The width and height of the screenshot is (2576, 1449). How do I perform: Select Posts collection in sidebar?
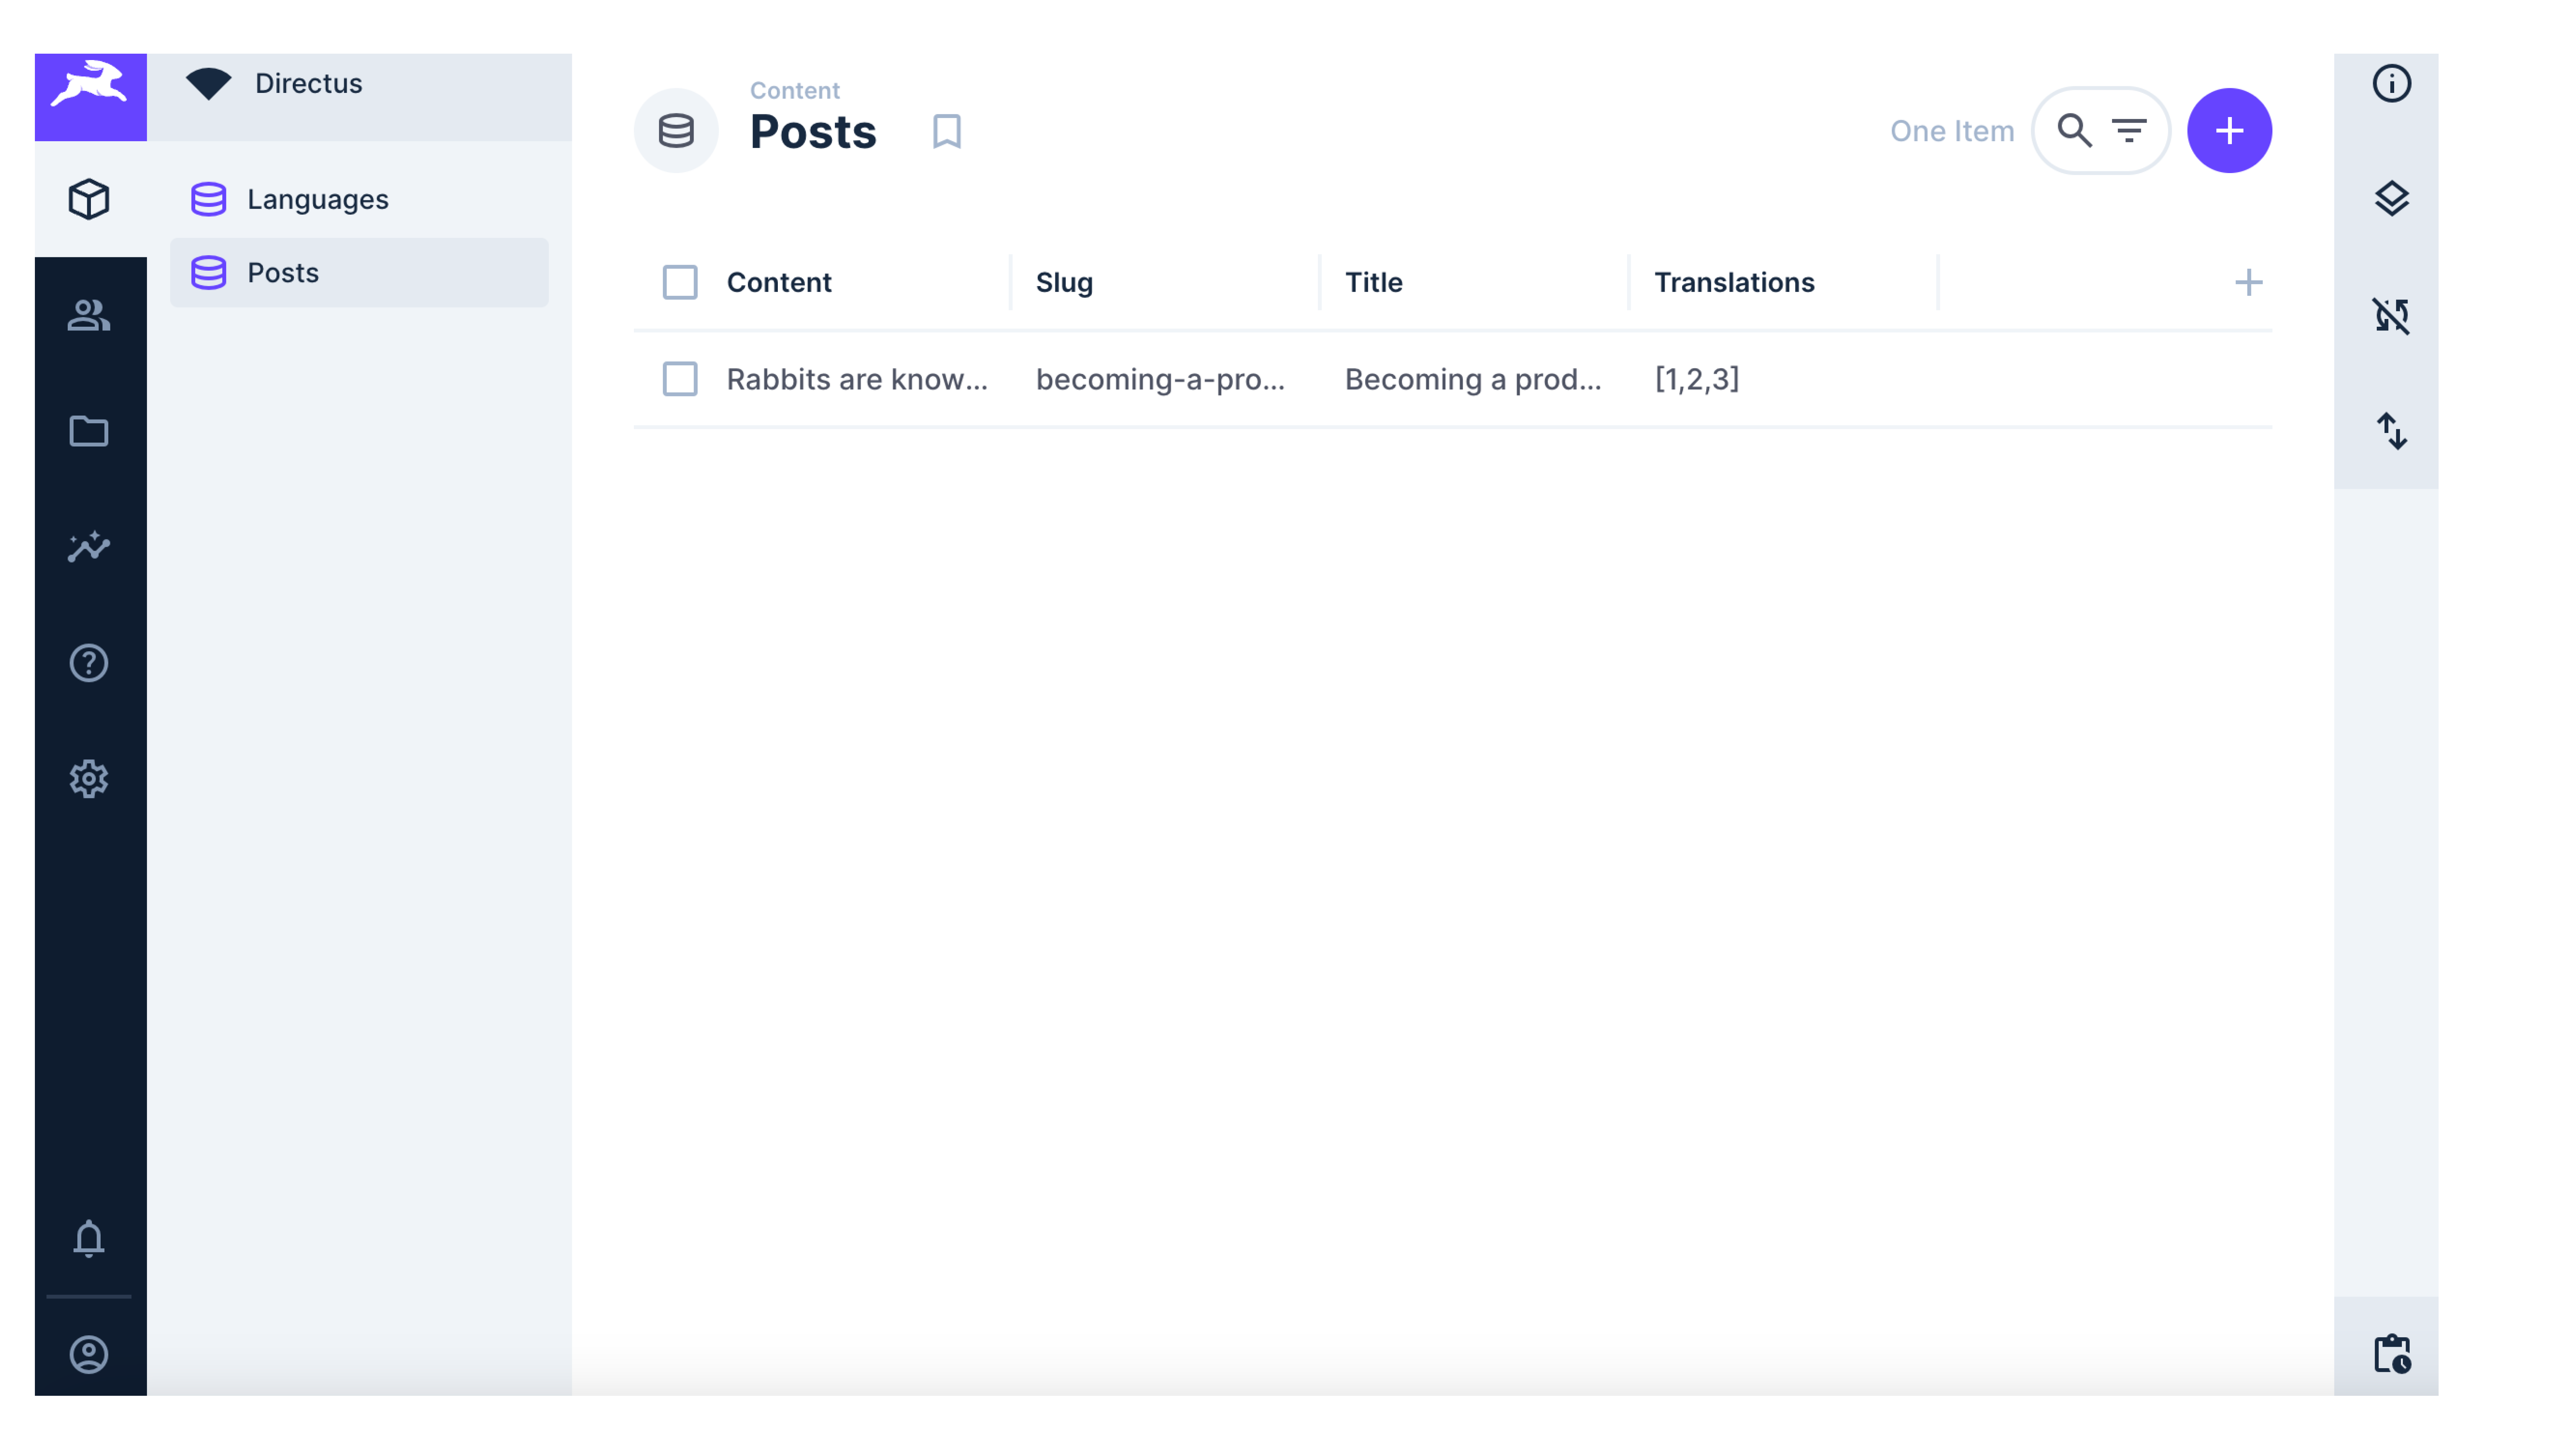point(283,273)
